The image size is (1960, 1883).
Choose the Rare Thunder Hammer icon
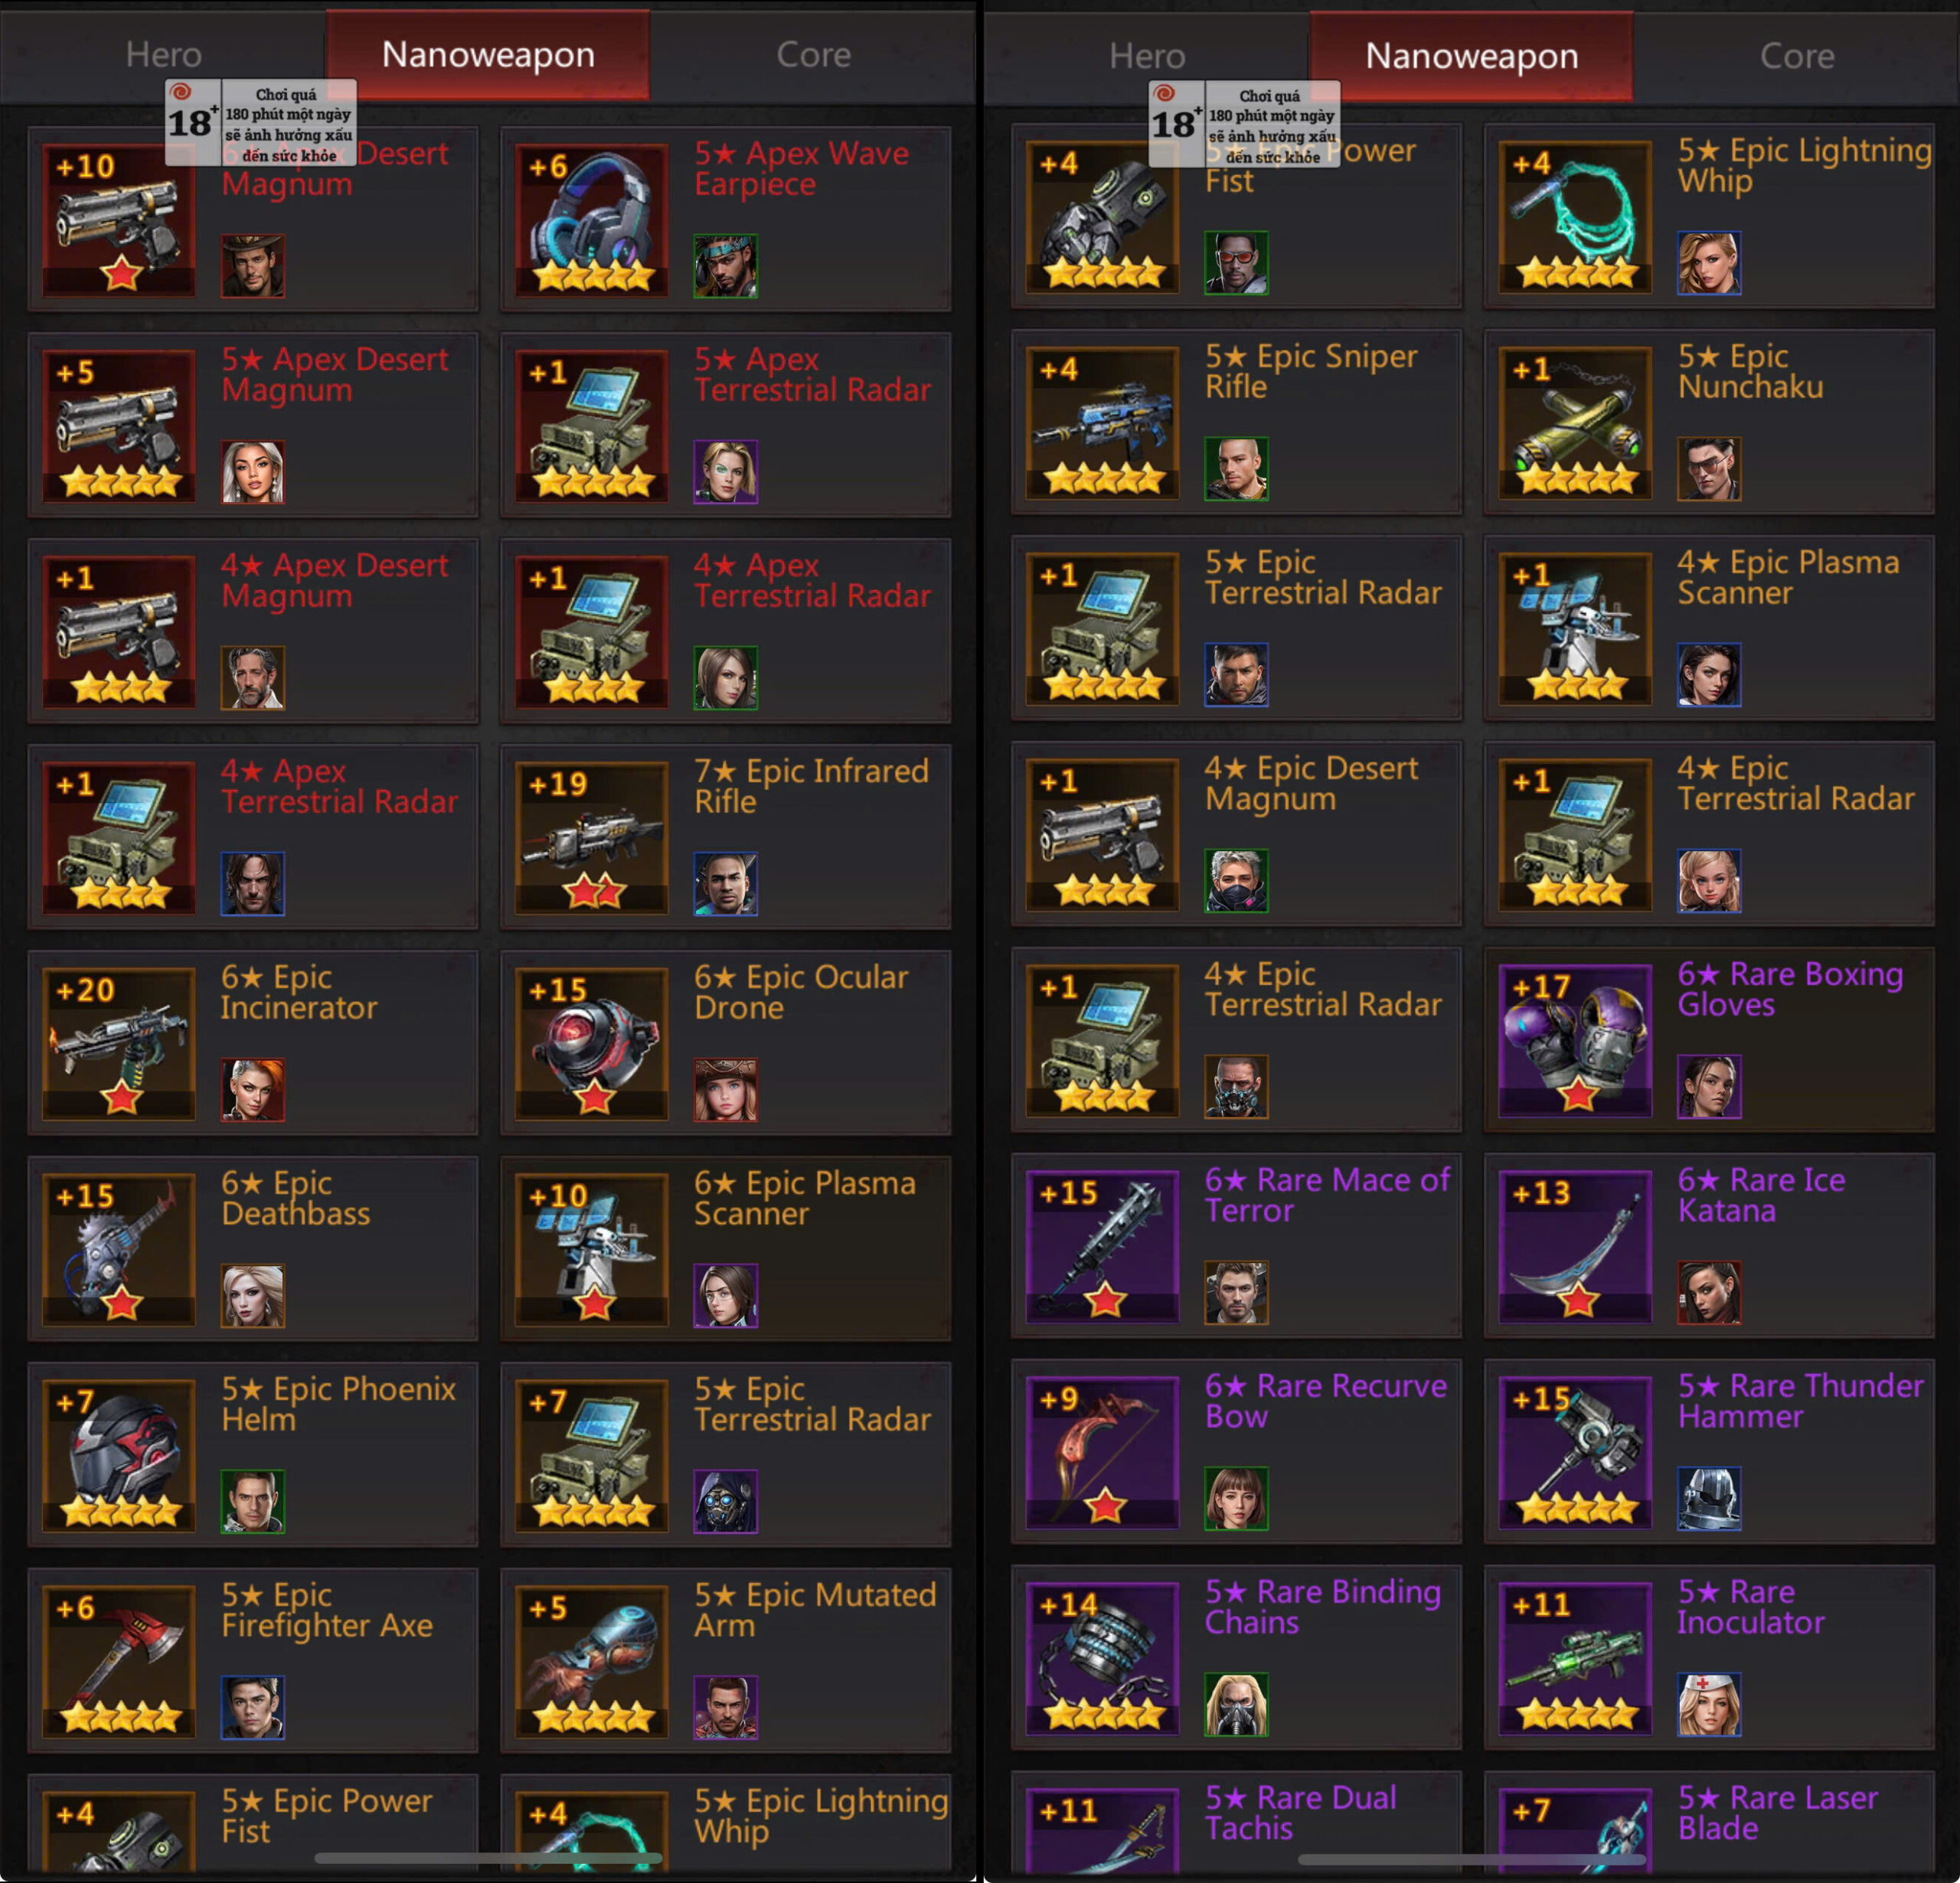1575,1452
